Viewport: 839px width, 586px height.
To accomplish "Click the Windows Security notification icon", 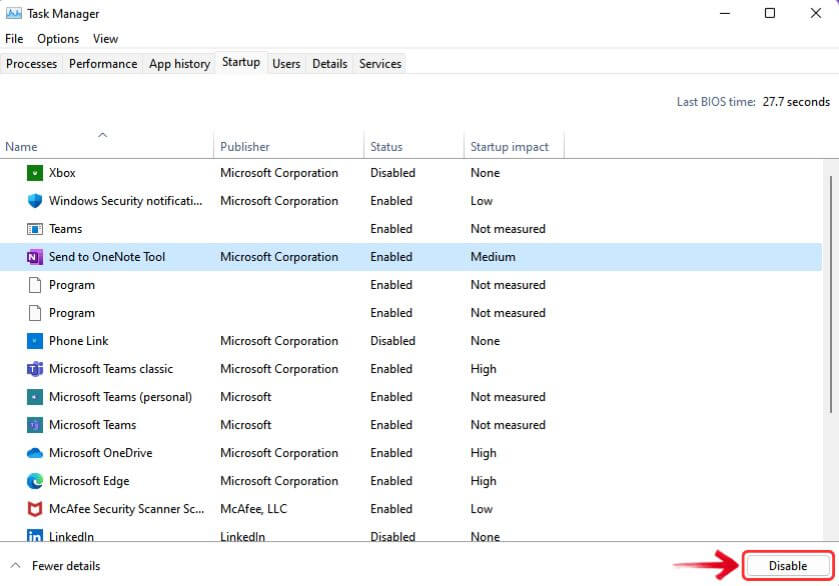I will click(34, 200).
